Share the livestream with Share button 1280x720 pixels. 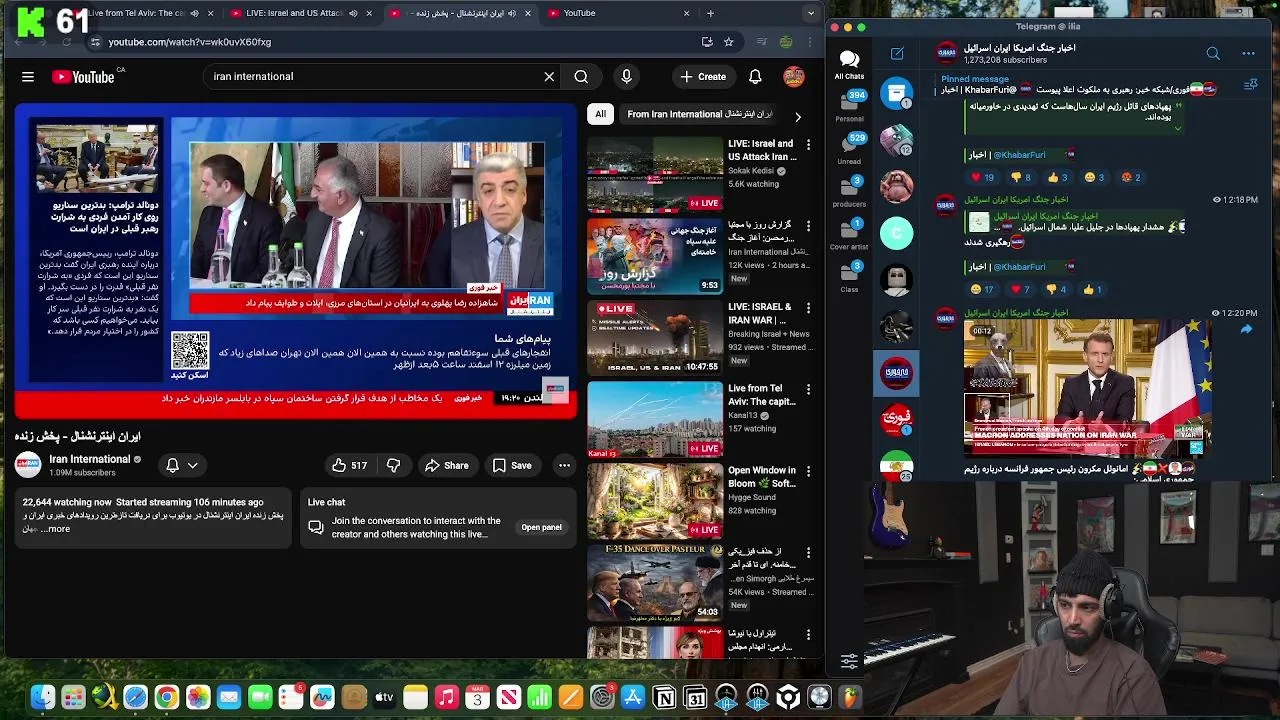tap(446, 465)
